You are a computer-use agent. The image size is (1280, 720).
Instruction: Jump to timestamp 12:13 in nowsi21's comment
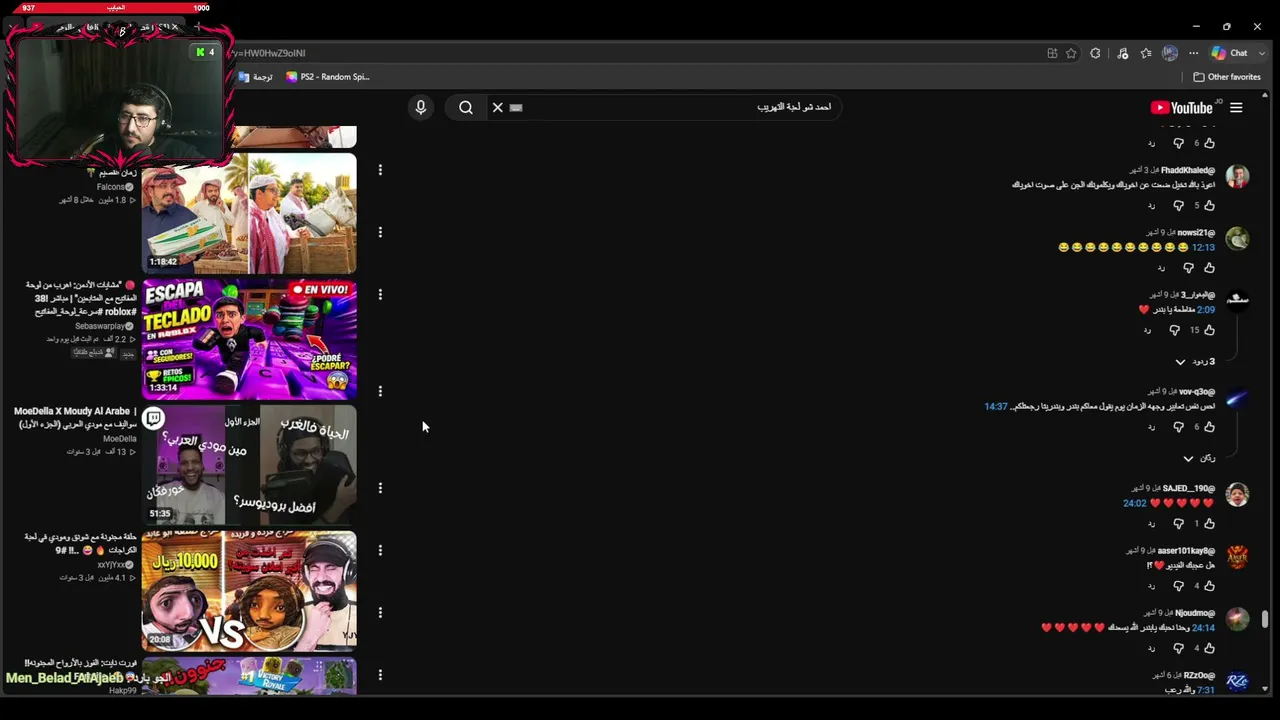pyautogui.click(x=1203, y=247)
